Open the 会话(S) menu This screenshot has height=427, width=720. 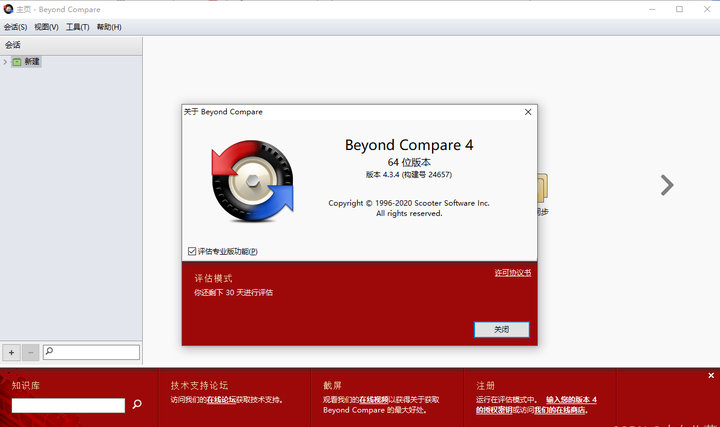(x=16, y=27)
